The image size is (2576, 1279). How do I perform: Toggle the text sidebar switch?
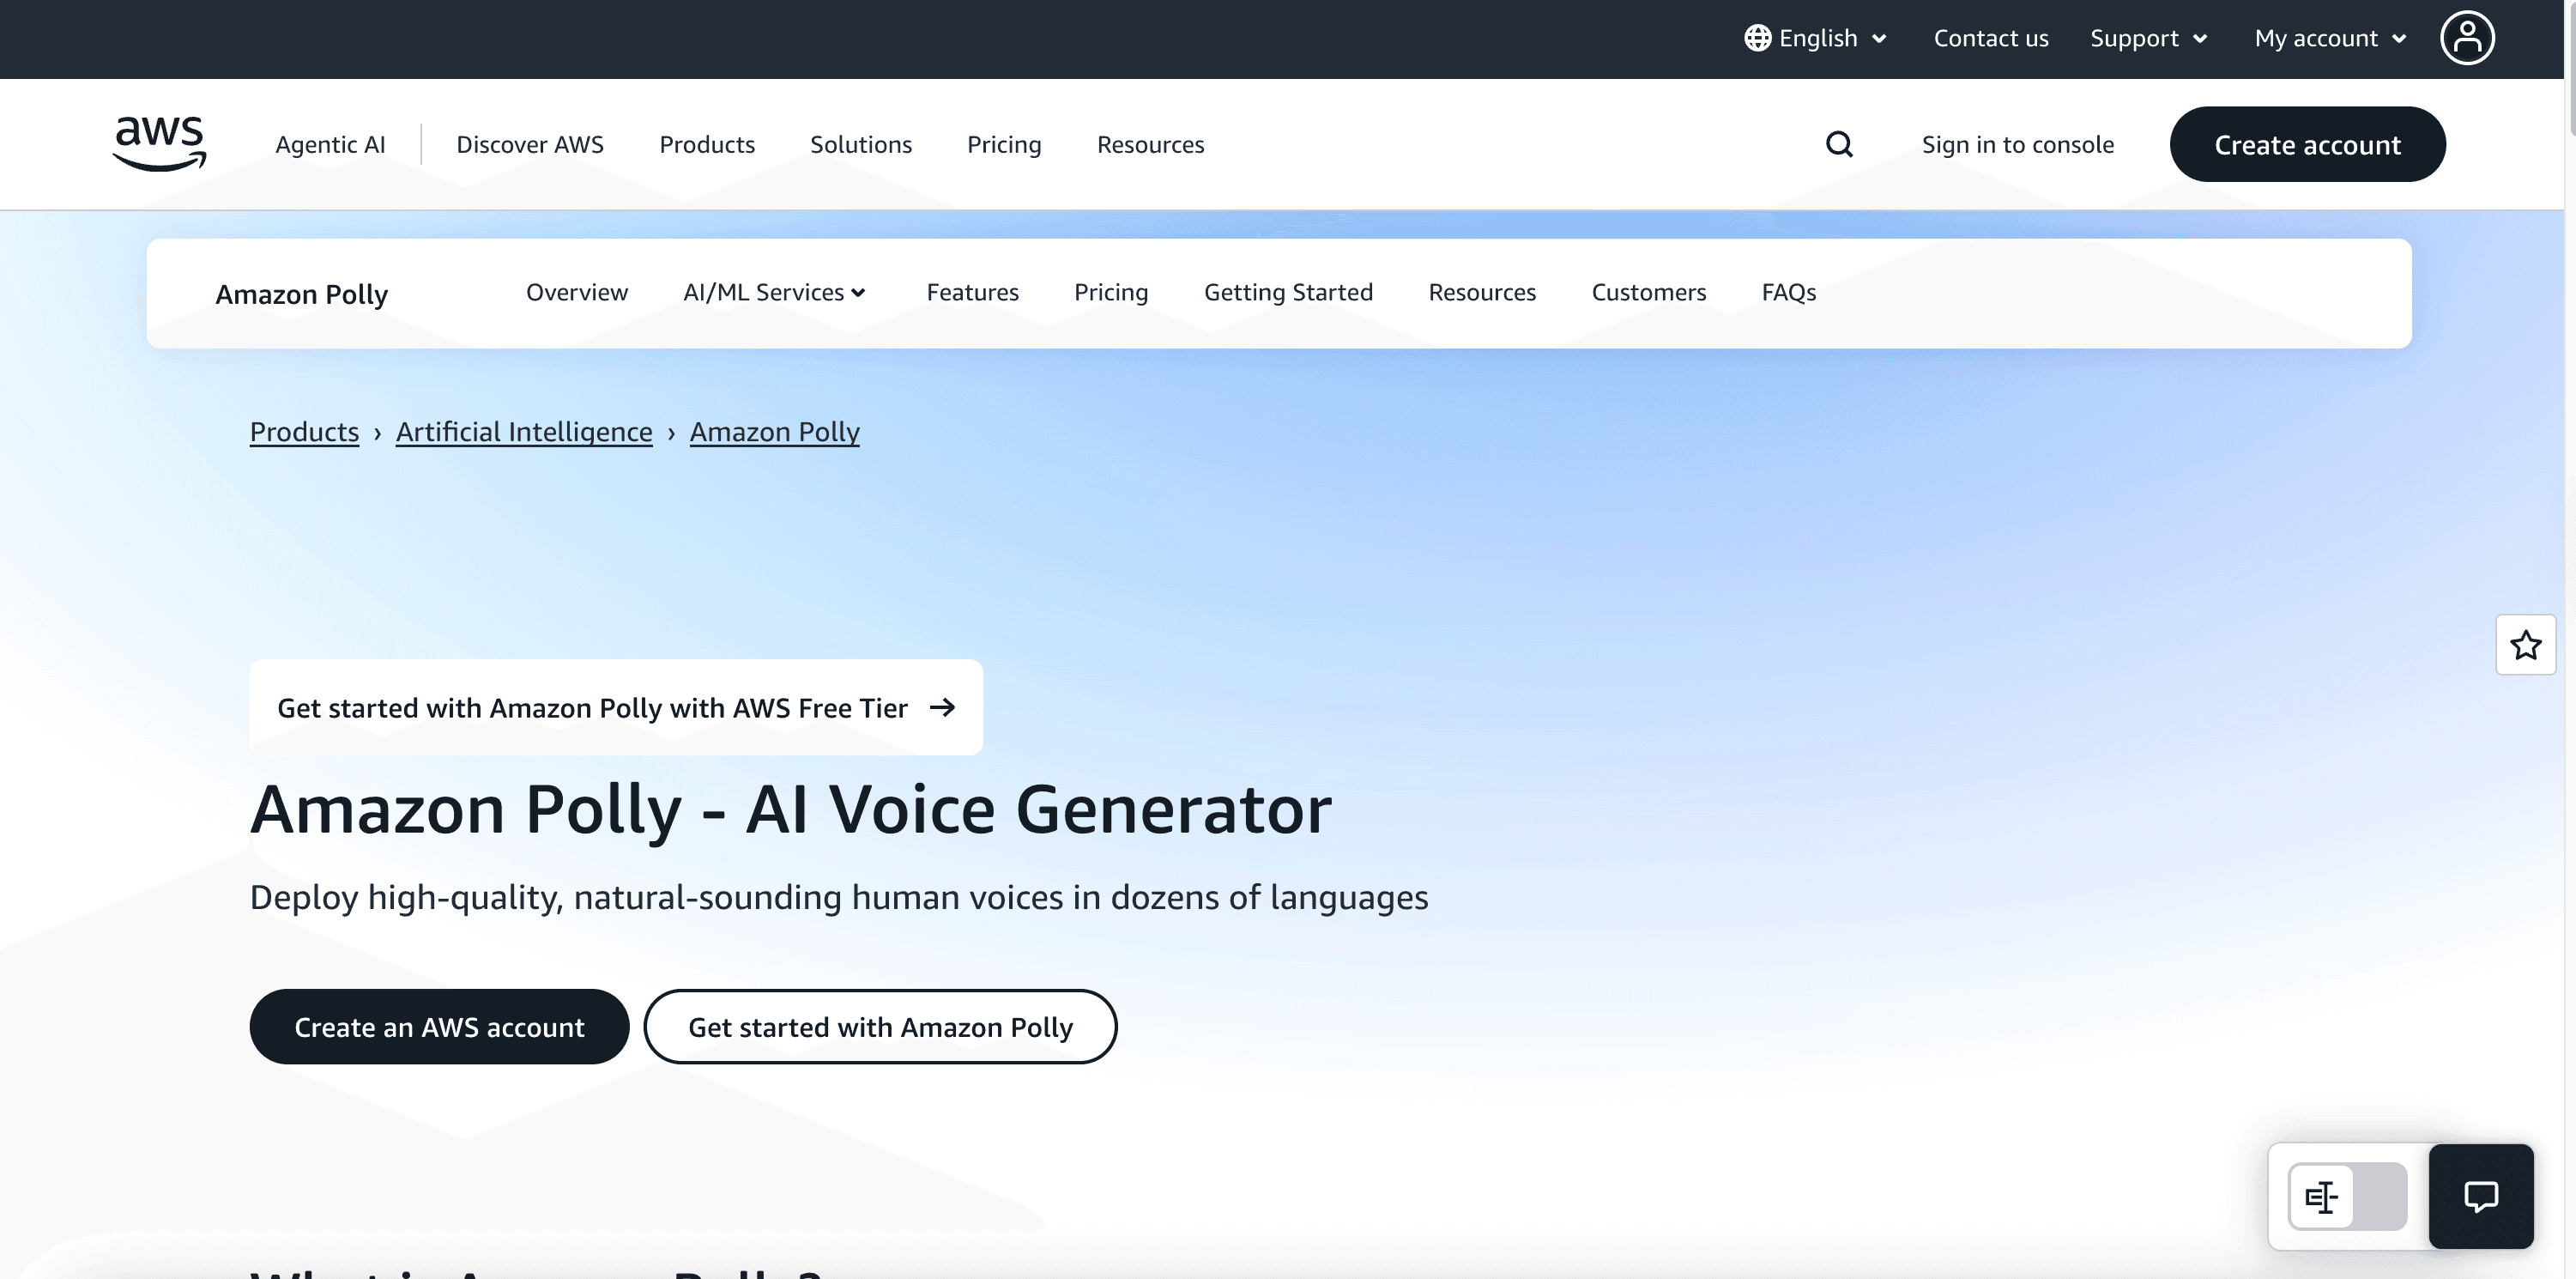[2347, 1196]
